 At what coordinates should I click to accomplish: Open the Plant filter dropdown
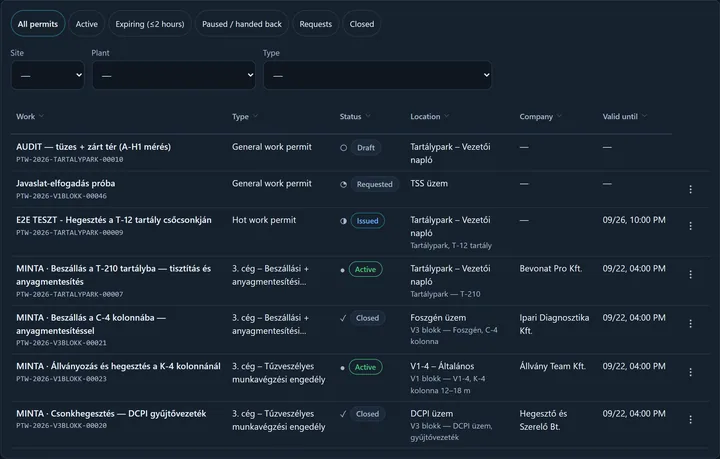coord(174,75)
